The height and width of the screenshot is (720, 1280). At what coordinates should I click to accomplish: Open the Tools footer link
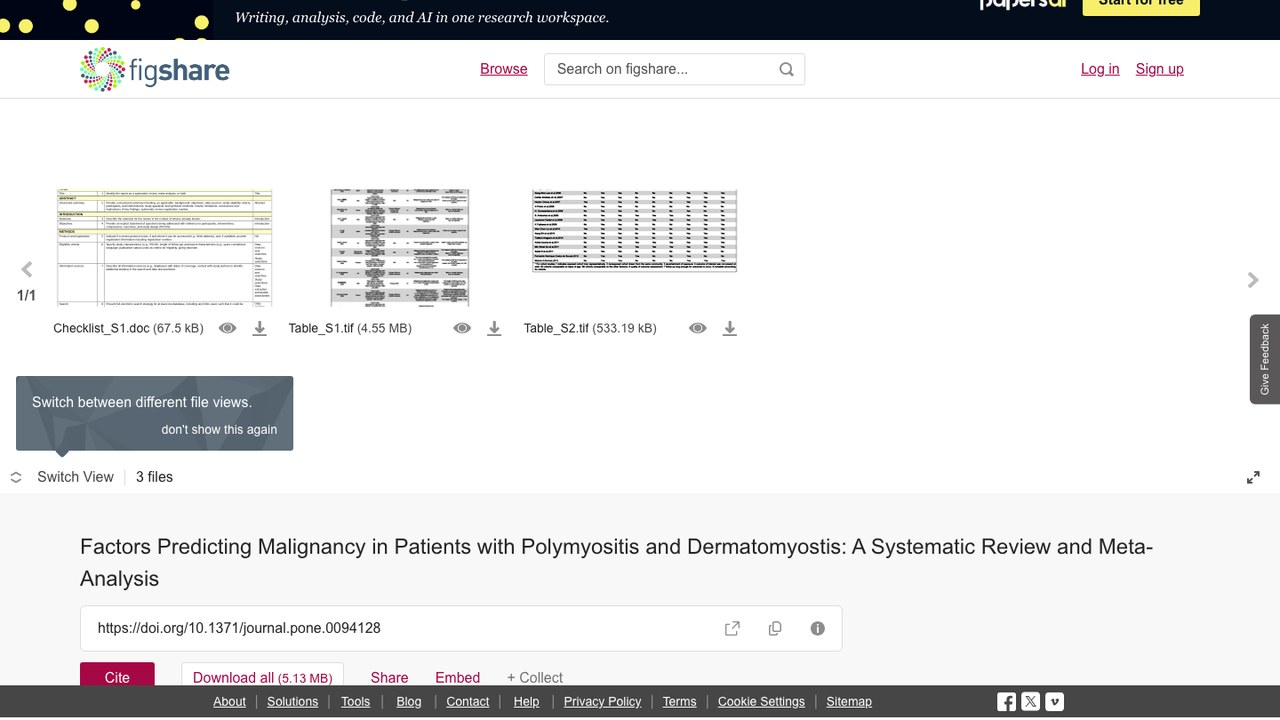click(355, 702)
